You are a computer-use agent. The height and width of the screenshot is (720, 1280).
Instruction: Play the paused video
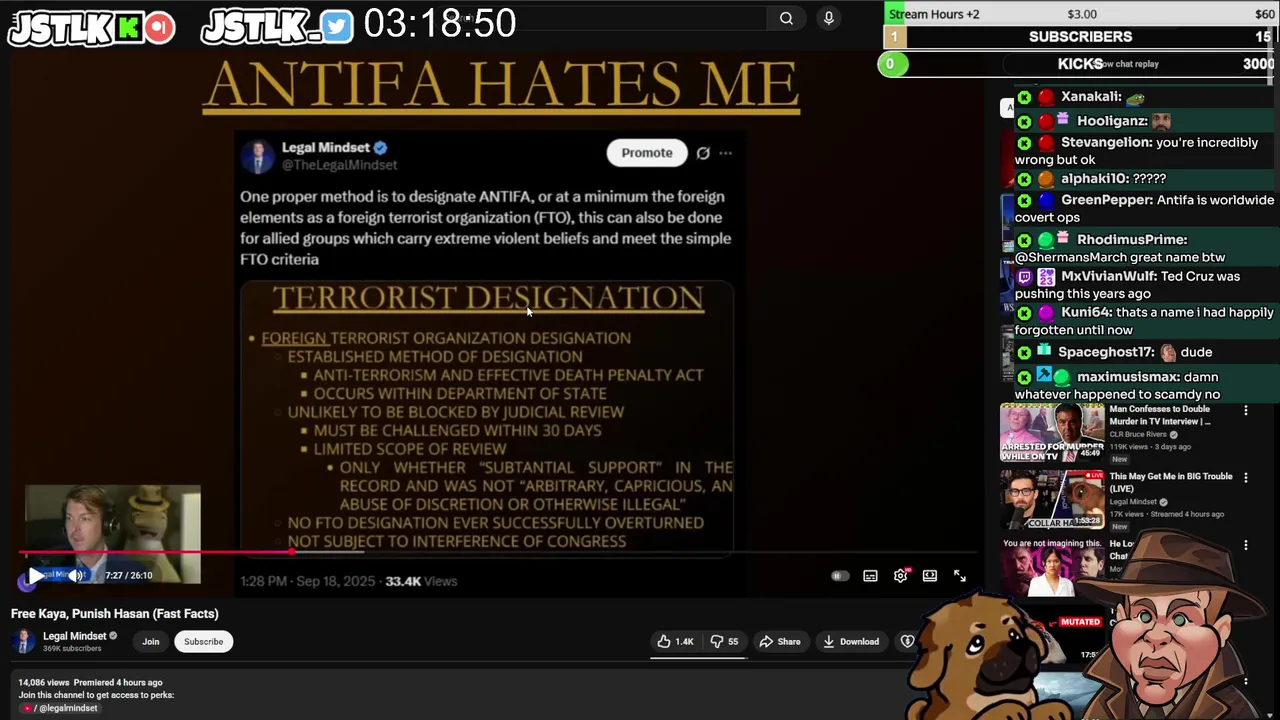[36, 576]
